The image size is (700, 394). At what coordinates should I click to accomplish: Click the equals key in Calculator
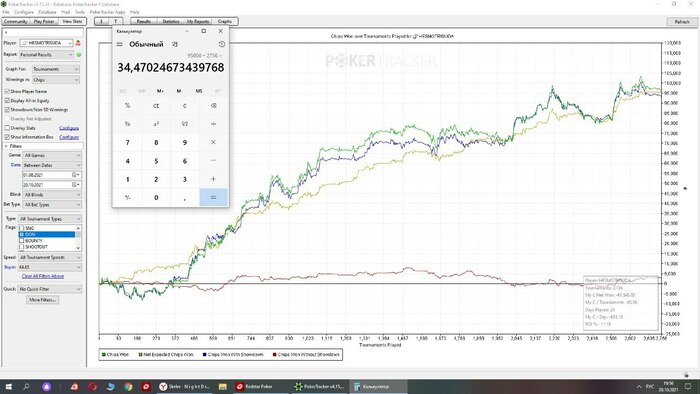pyautogui.click(x=213, y=197)
